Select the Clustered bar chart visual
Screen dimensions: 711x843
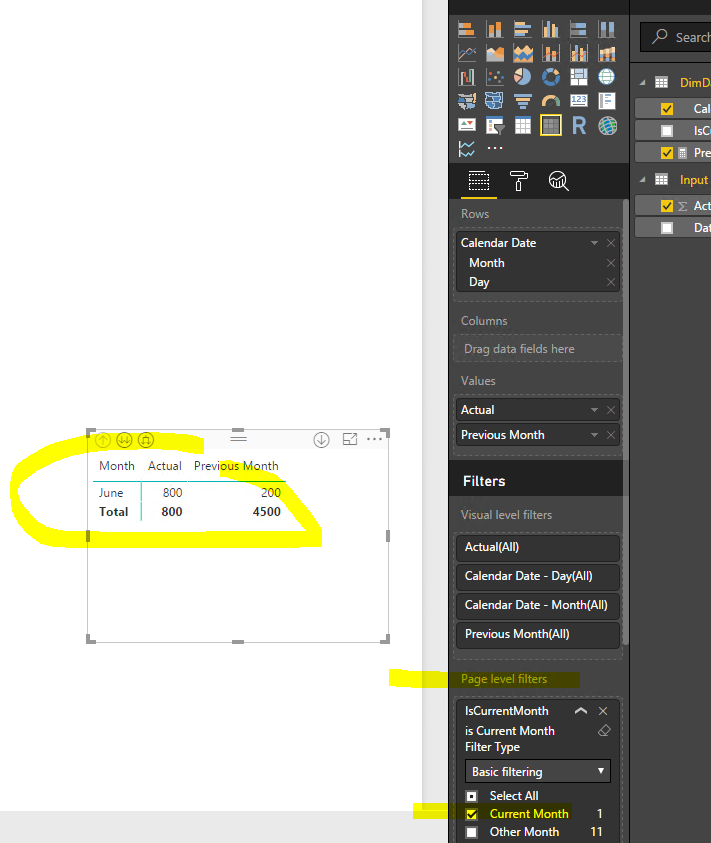click(523, 30)
